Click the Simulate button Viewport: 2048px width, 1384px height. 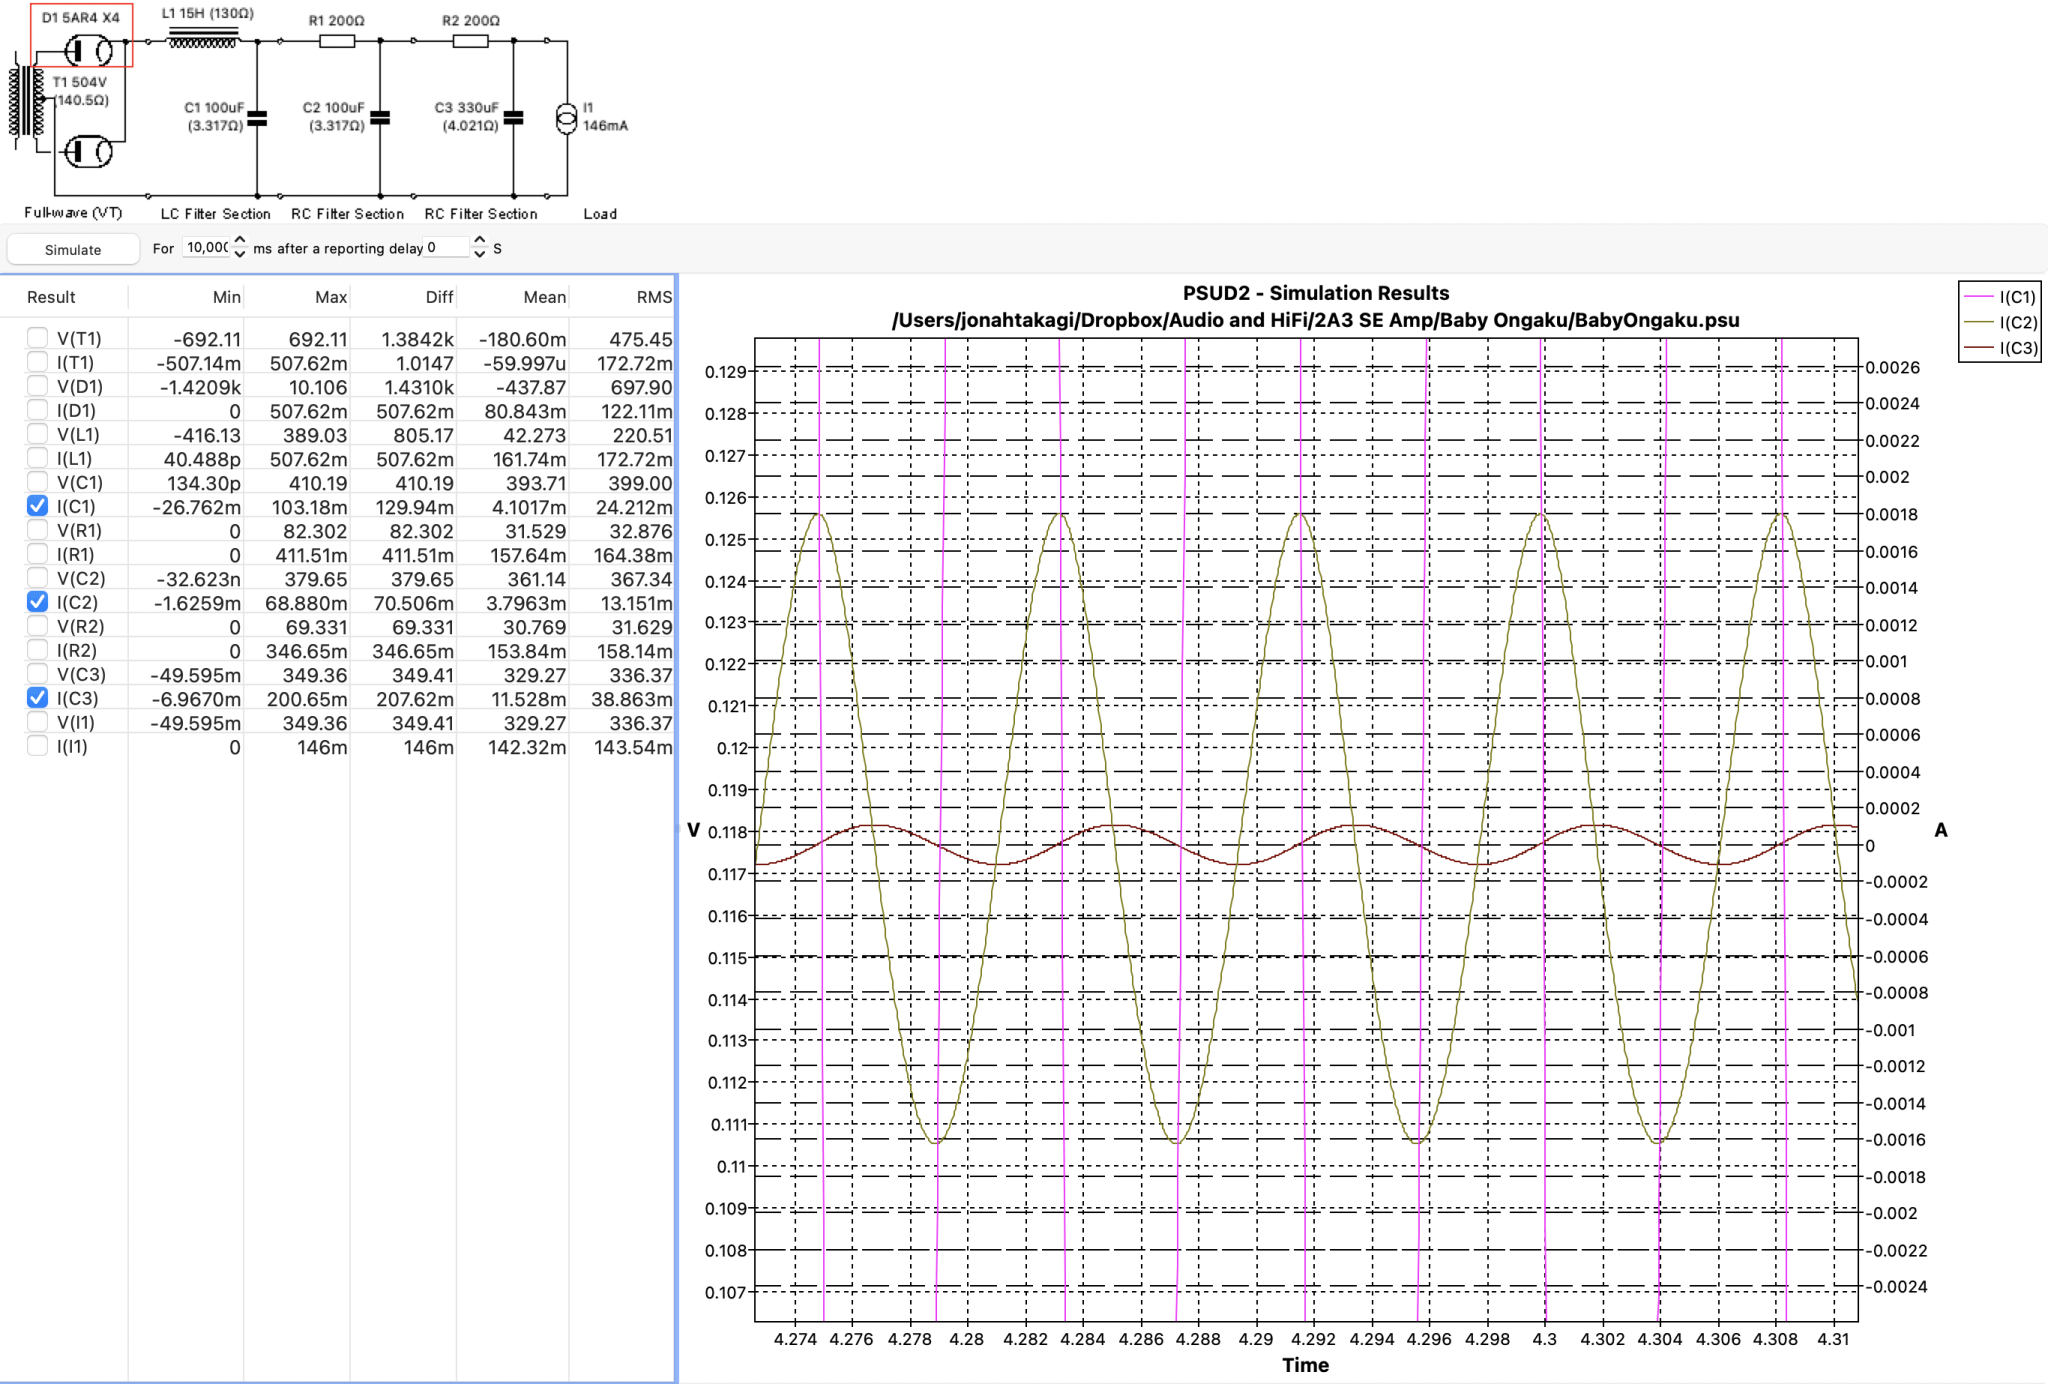(x=73, y=249)
